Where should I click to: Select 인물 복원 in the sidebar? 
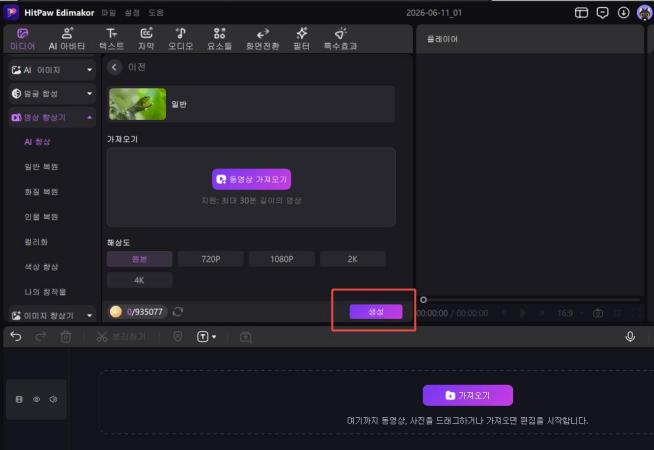(x=41, y=217)
